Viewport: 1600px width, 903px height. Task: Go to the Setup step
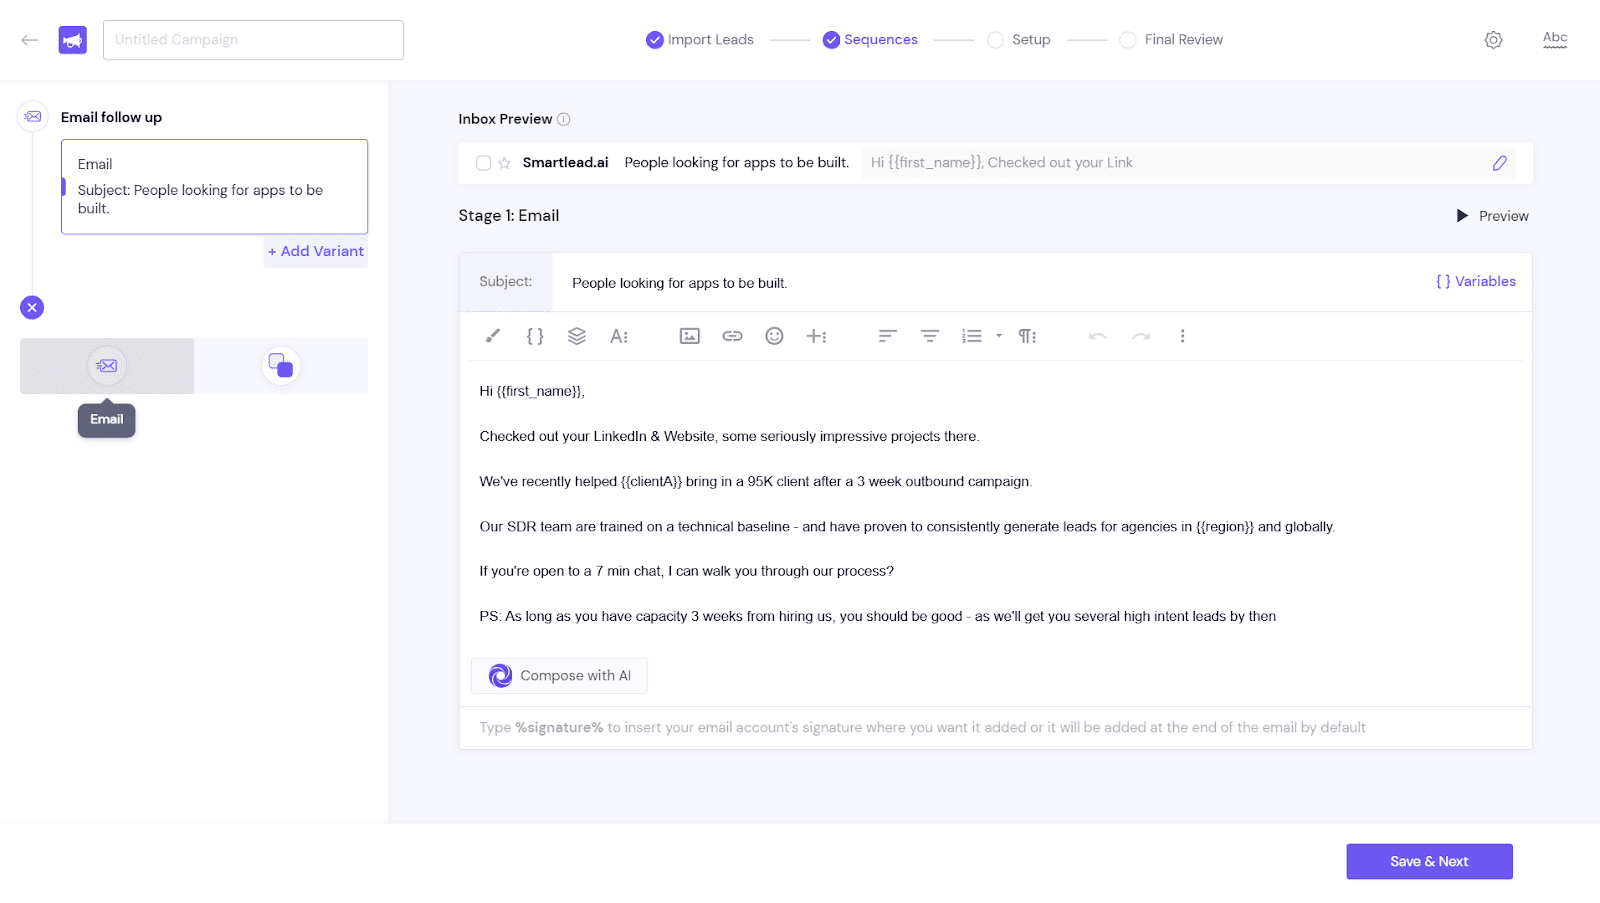click(1019, 40)
